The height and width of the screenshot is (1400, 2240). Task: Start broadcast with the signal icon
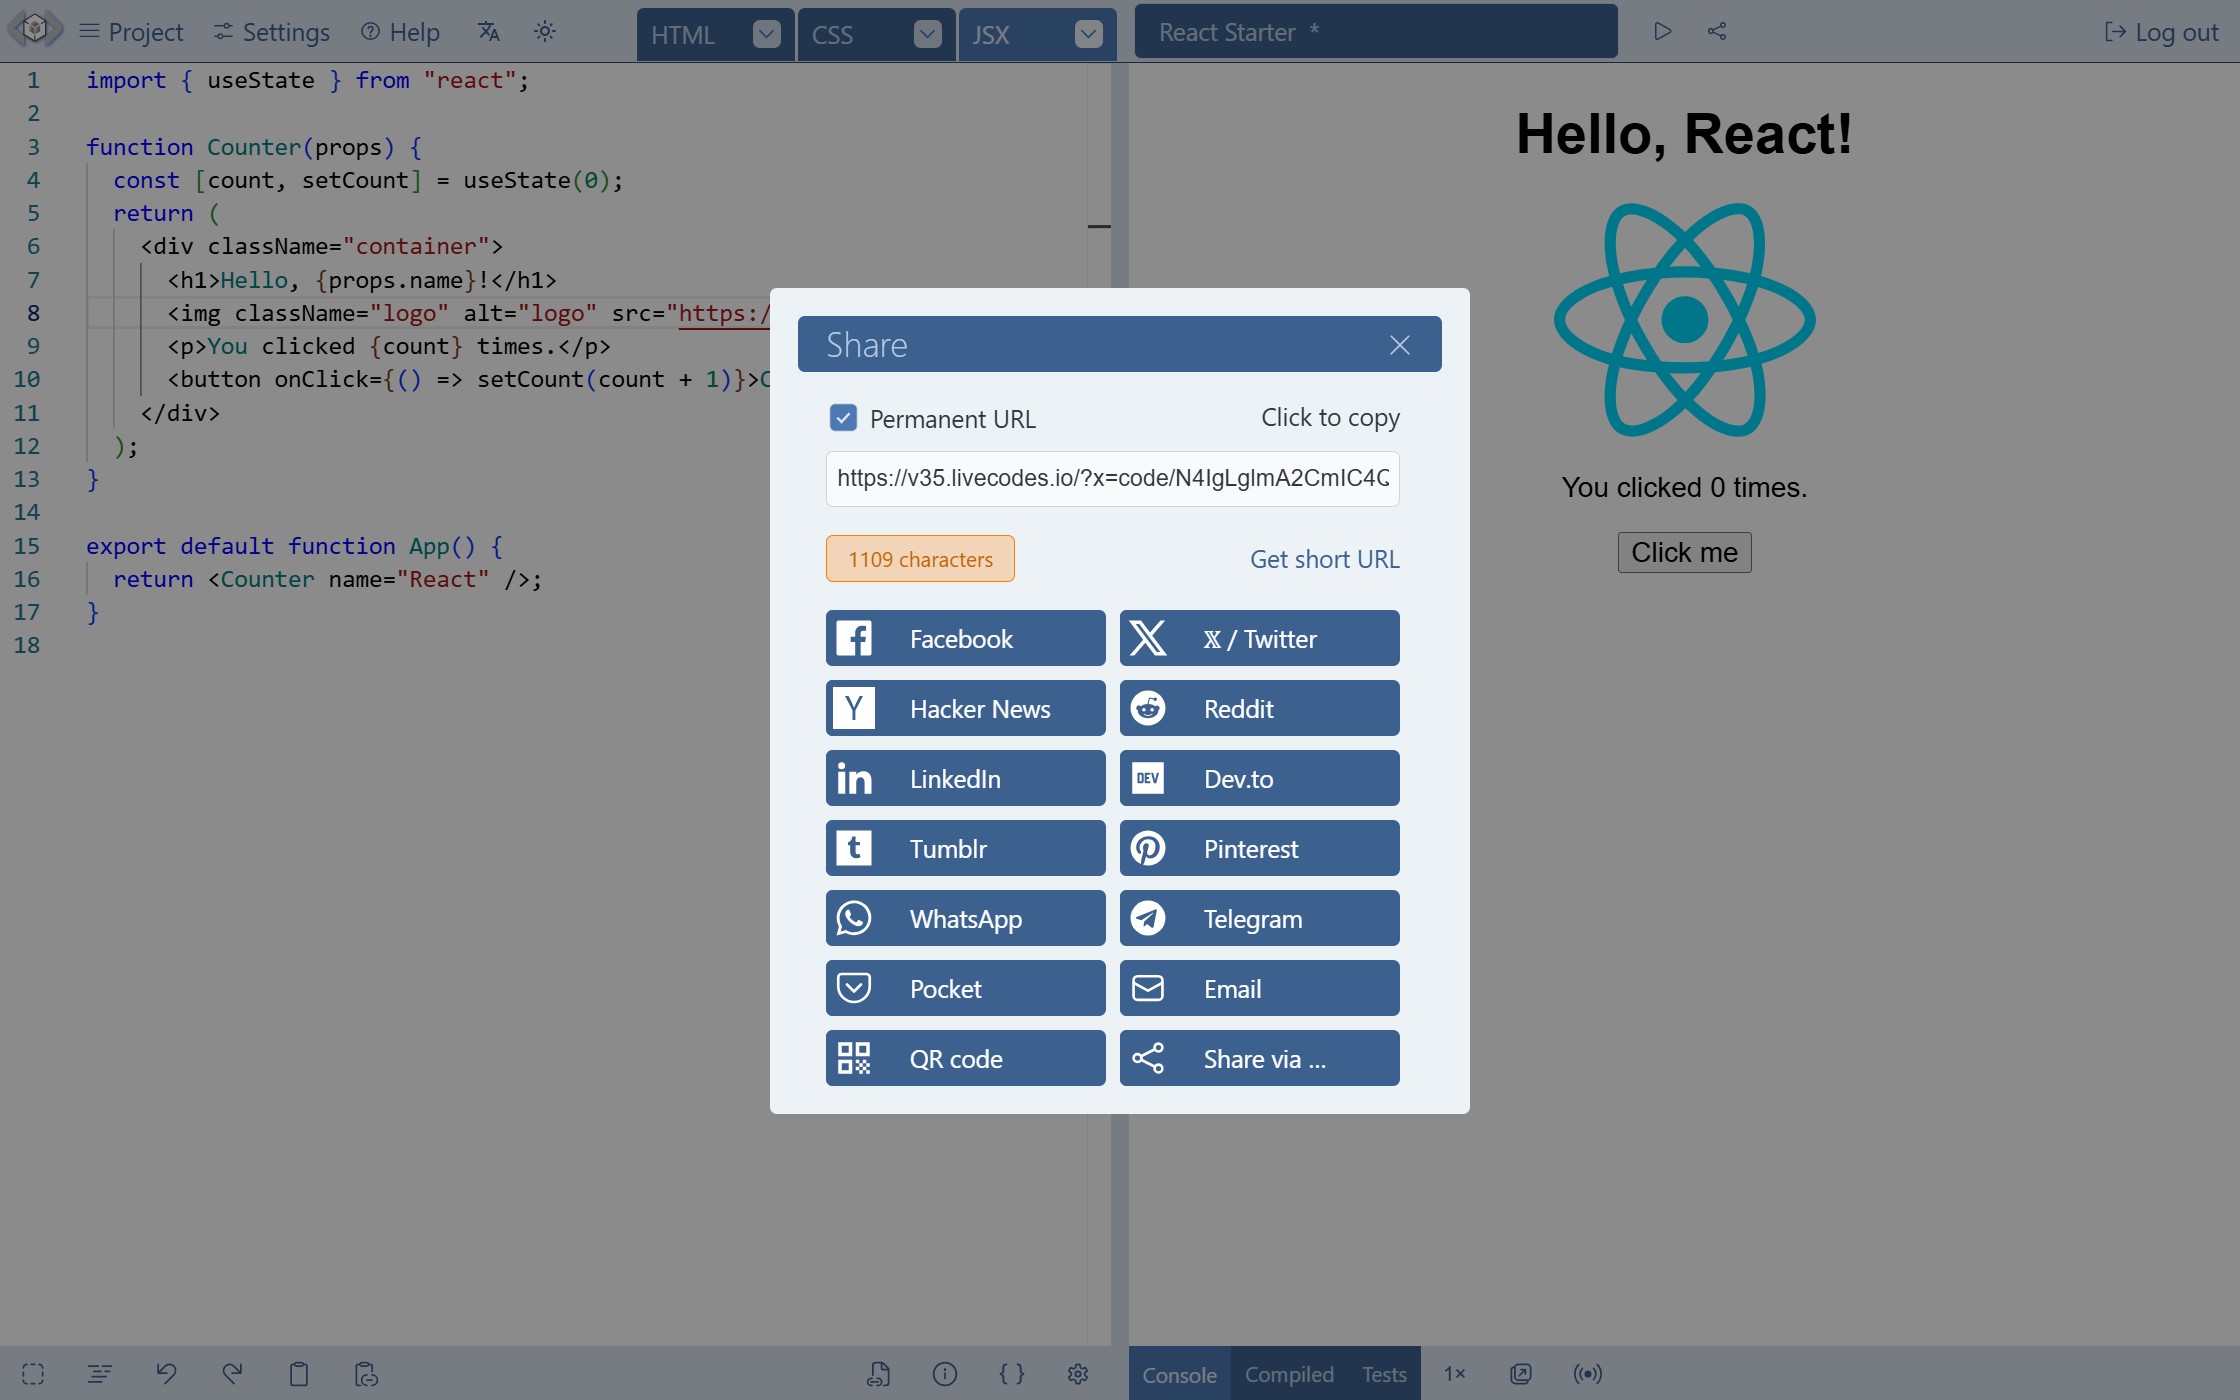click(x=1587, y=1373)
